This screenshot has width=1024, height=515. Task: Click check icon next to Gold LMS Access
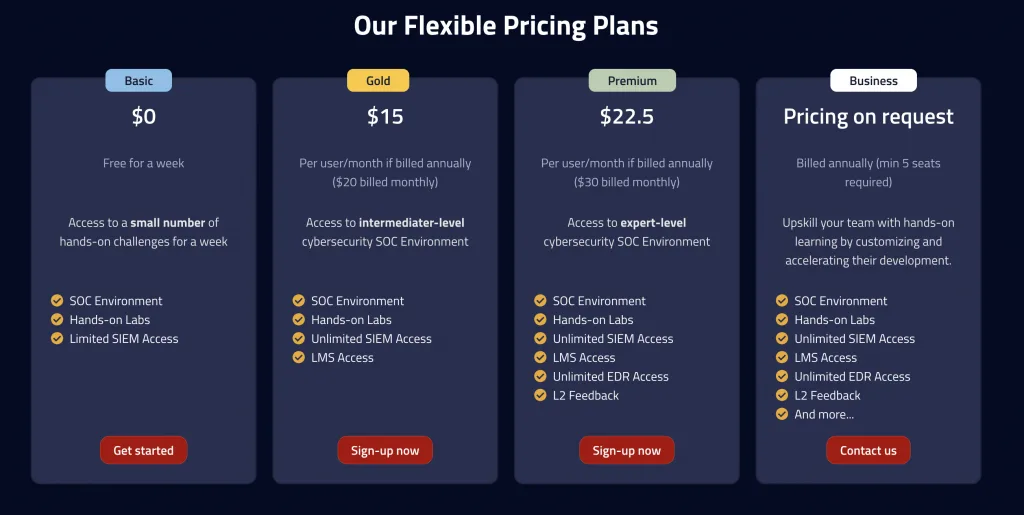[x=299, y=358]
